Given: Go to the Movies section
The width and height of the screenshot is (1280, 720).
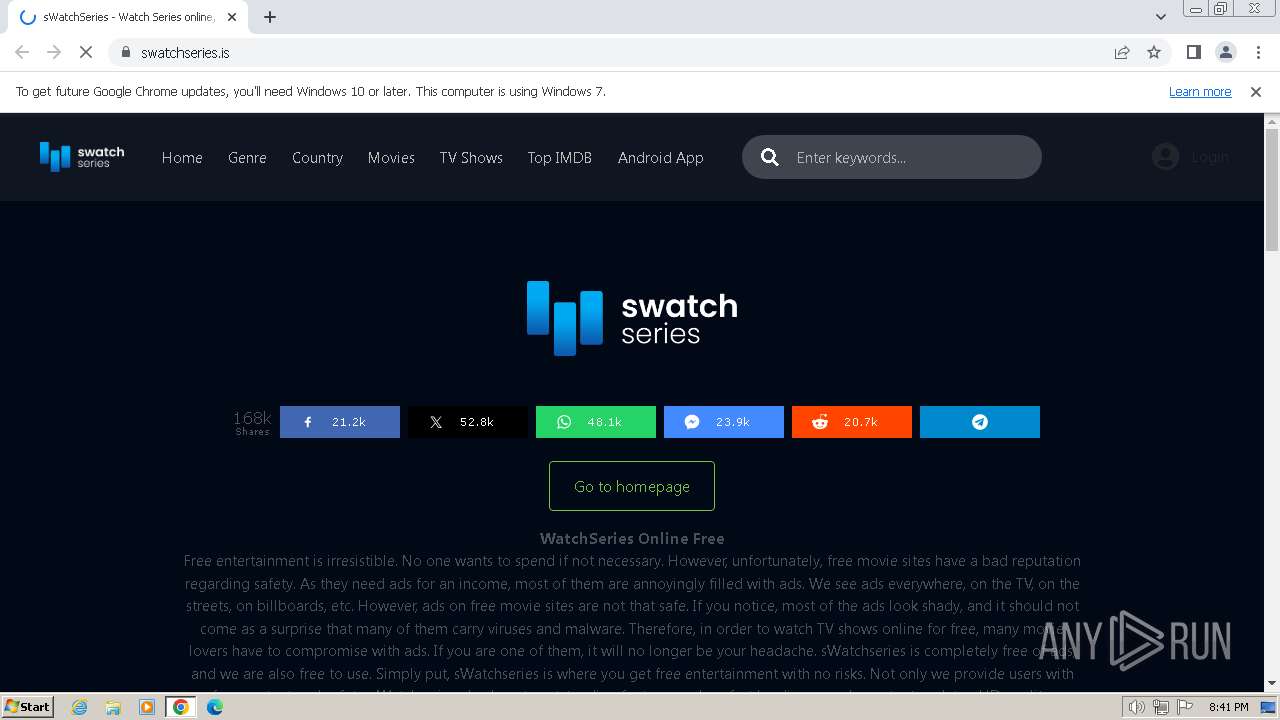Looking at the screenshot, I should (x=391, y=157).
